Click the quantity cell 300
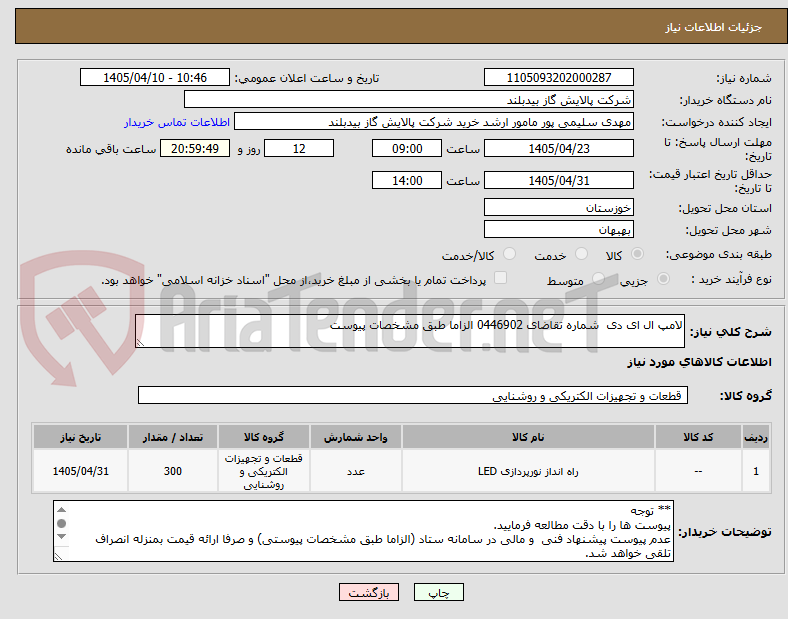The height and width of the screenshot is (619, 788). click(172, 471)
